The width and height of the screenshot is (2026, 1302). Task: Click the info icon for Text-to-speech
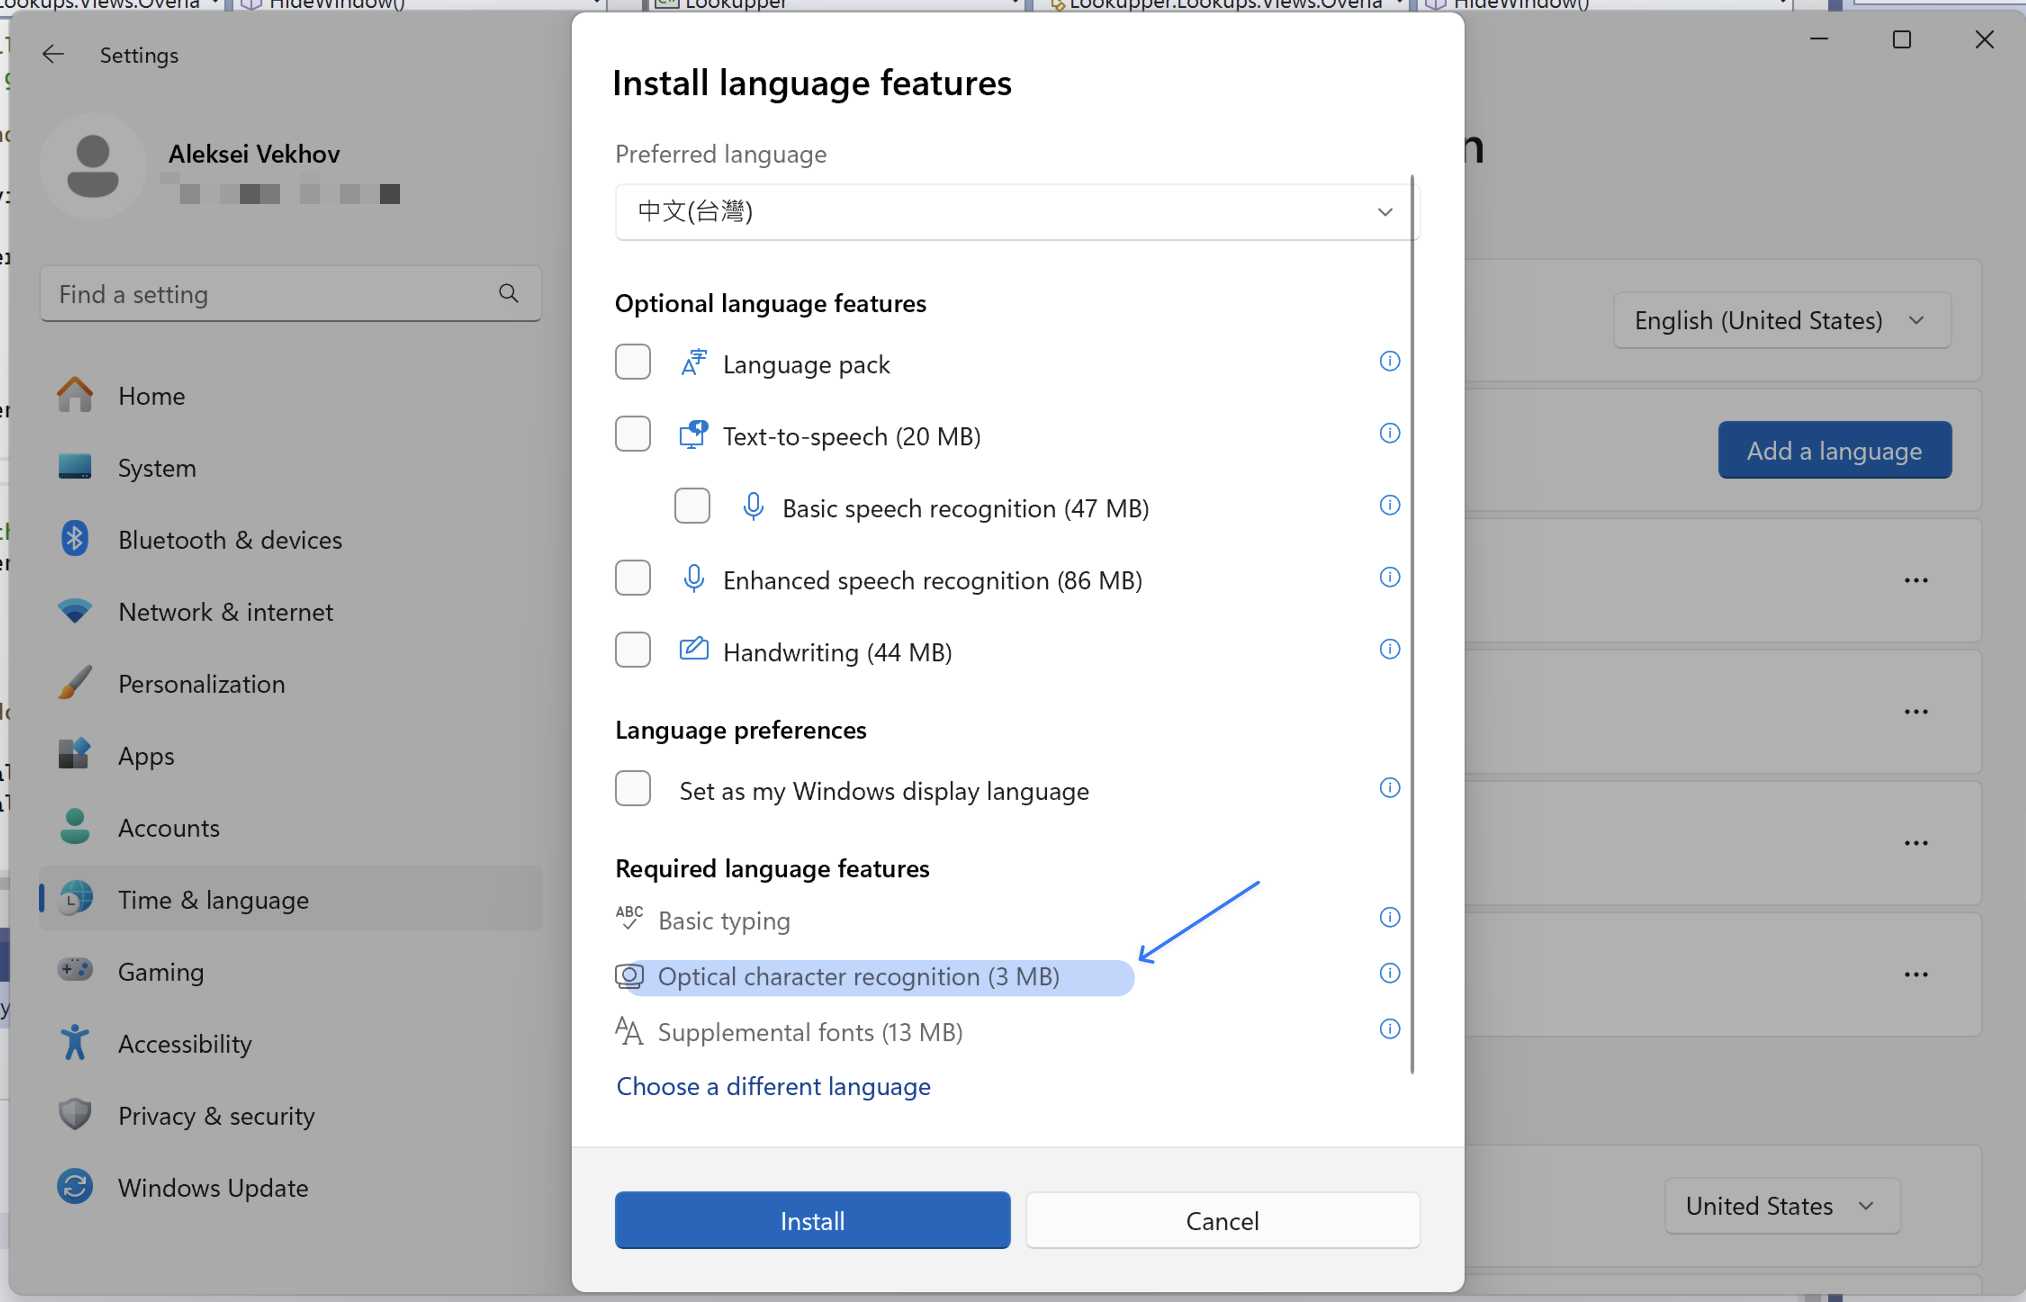pyautogui.click(x=1389, y=433)
